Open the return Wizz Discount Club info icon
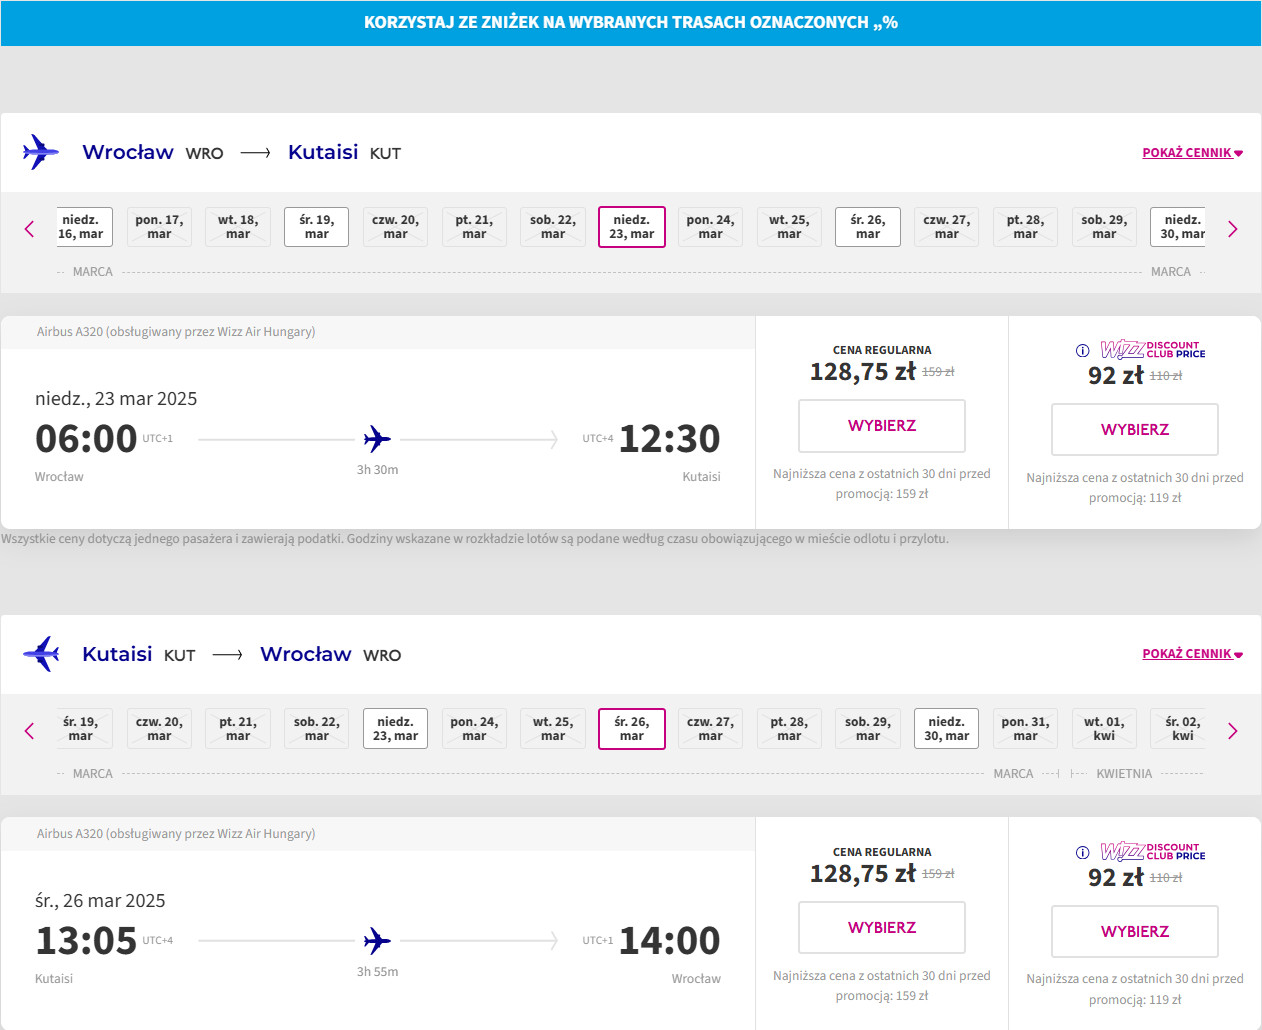The width and height of the screenshot is (1262, 1030). click(1082, 852)
